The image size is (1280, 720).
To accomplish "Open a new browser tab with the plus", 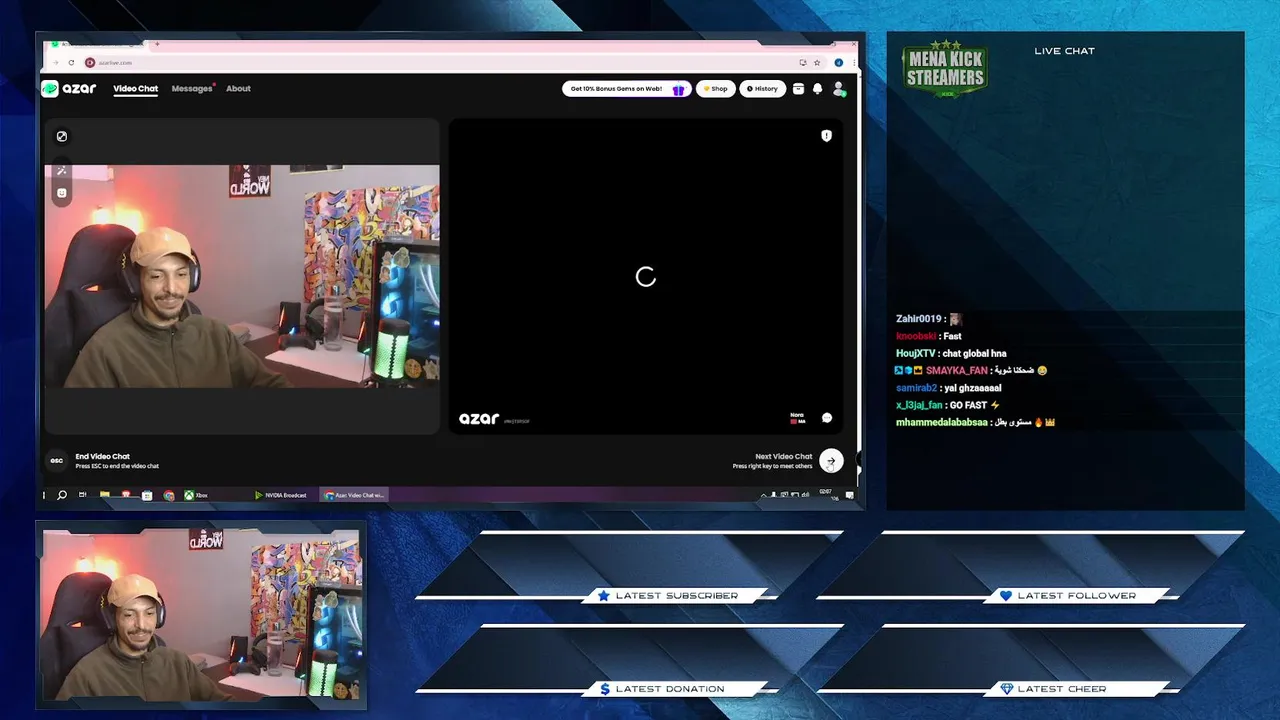I will pyautogui.click(x=157, y=44).
